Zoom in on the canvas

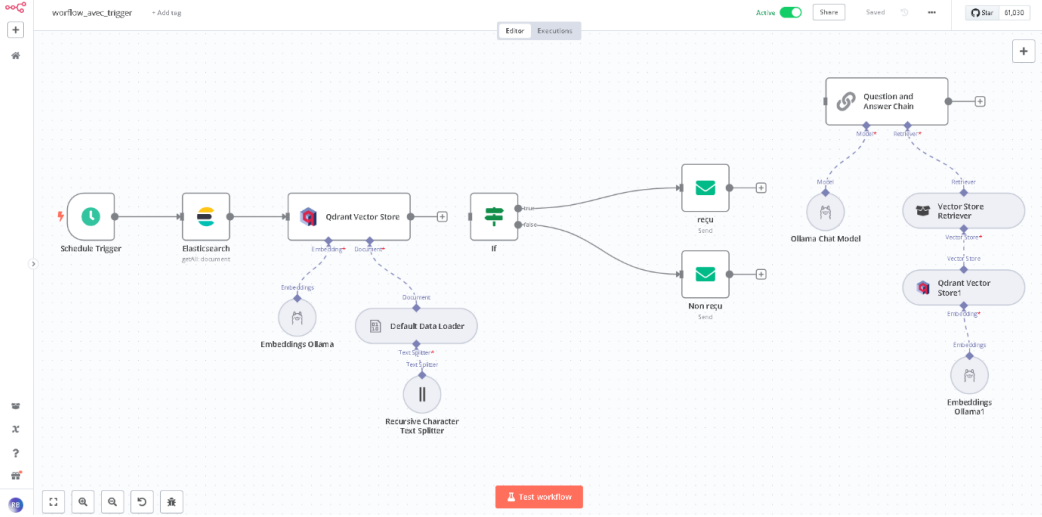(x=83, y=502)
